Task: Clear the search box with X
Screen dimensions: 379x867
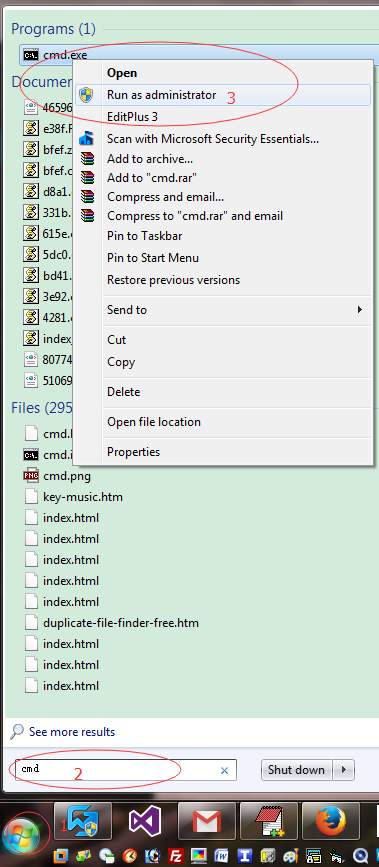Action: [225, 770]
